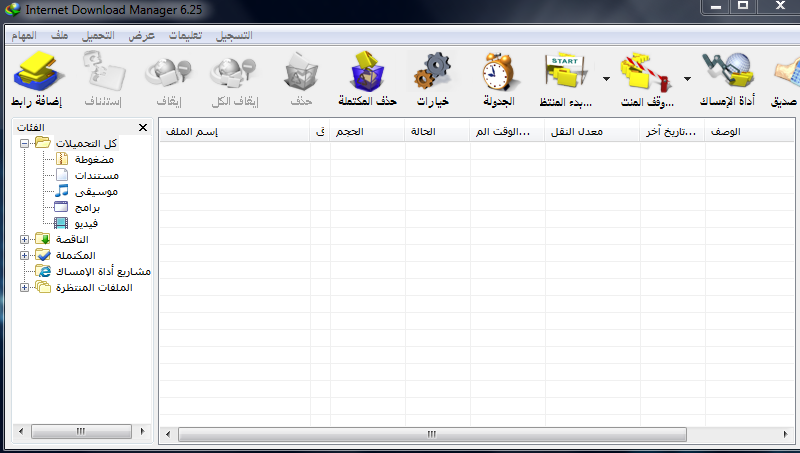The width and height of the screenshot is (800, 453).
Task: Sort by File Name (إسم الملف) column
Action: pos(234,132)
